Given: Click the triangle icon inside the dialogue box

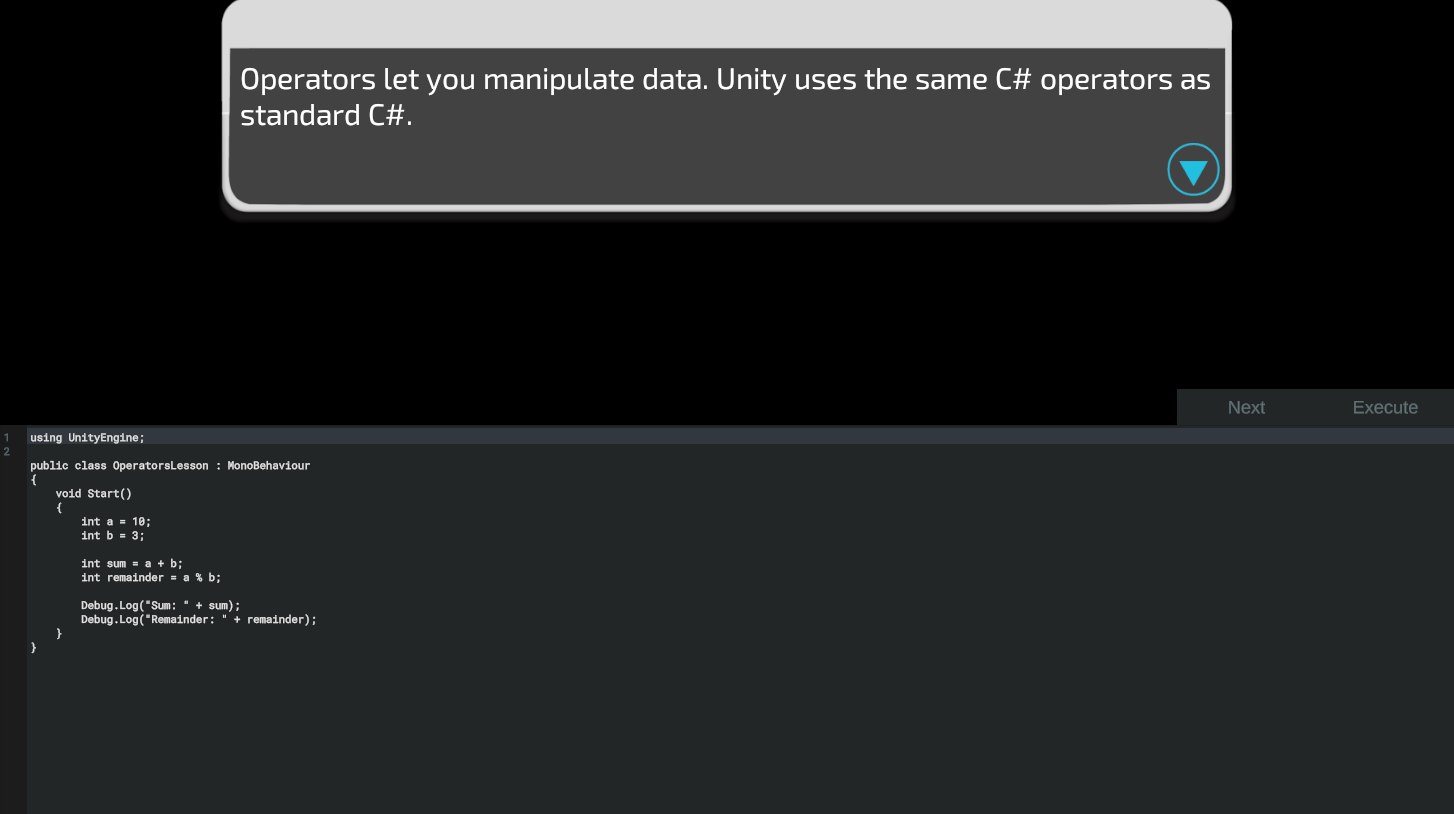Looking at the screenshot, I should 1193,169.
